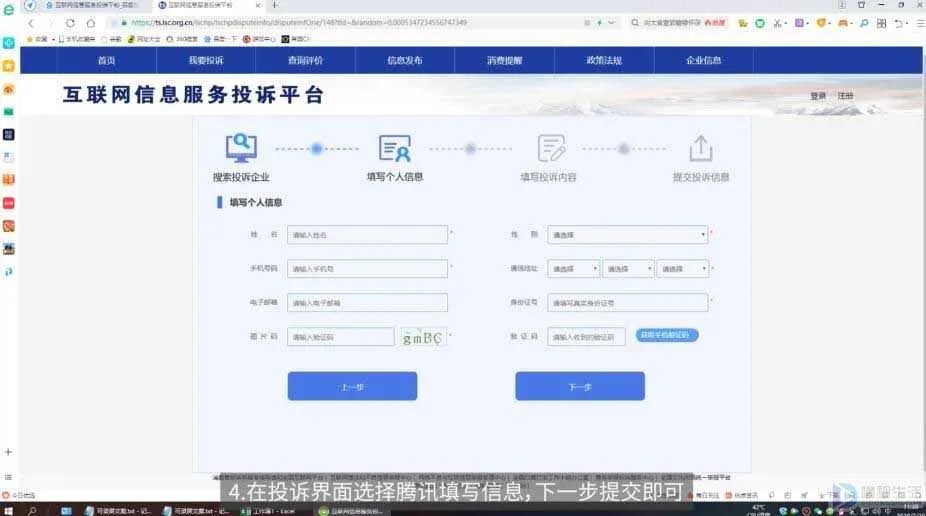This screenshot has height=516, width=926.
Task: Focus the 图片码 captcha input field
Action: coord(341,337)
